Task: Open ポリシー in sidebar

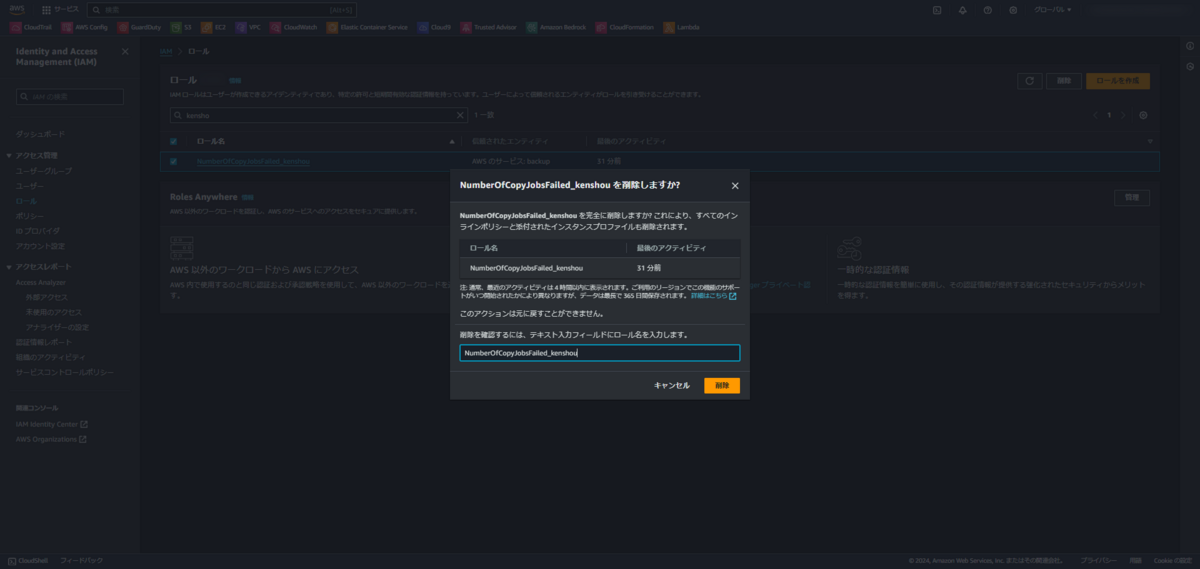Action: click(x=30, y=216)
